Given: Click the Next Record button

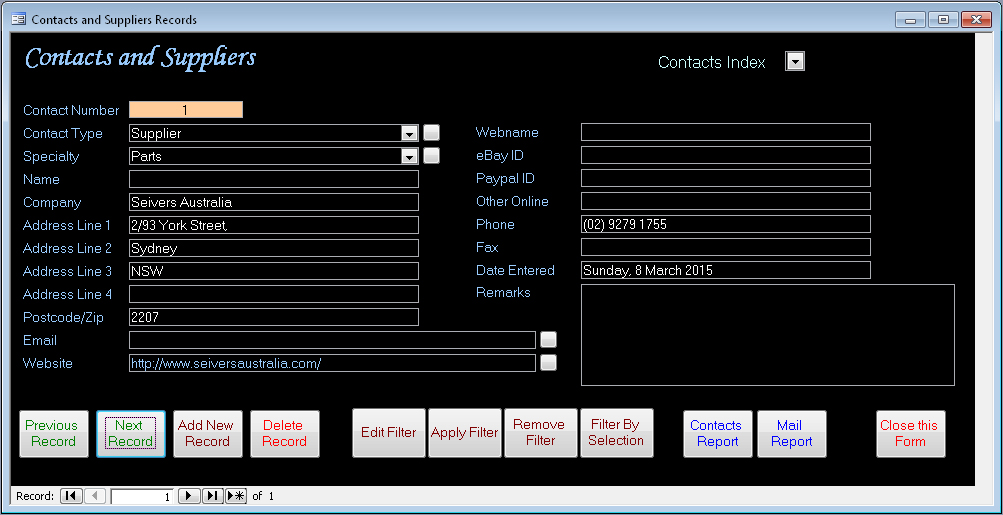Looking at the screenshot, I should pos(130,434).
